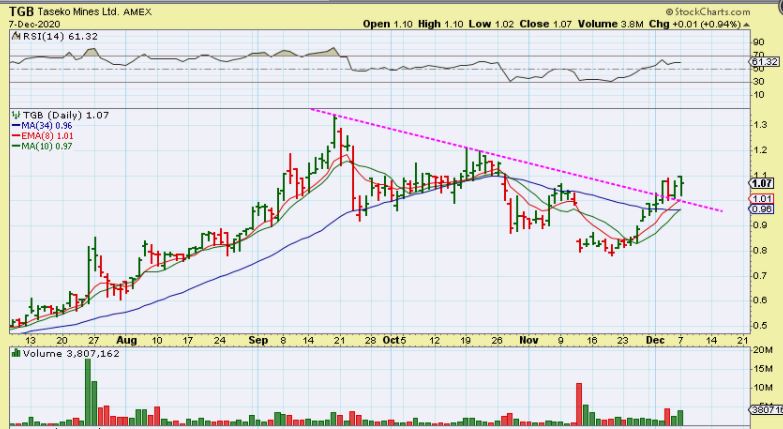Click the candlestick icon beside TGB (Daily)

coord(16,115)
